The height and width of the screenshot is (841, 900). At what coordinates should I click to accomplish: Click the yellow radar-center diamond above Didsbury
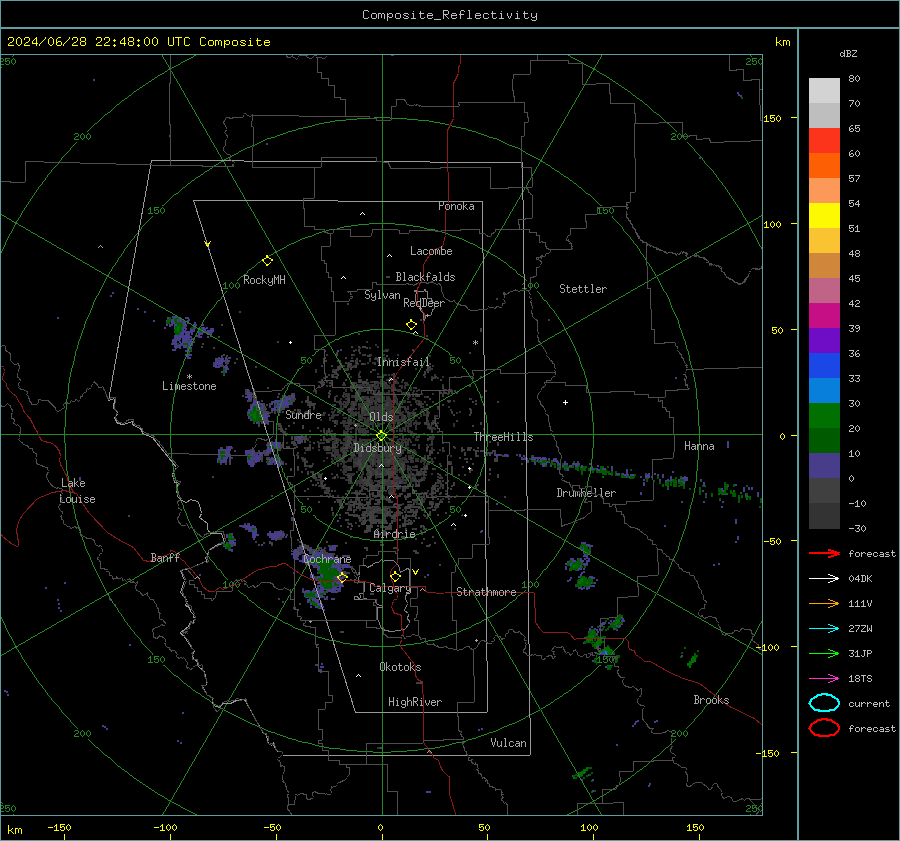pyautogui.click(x=381, y=436)
